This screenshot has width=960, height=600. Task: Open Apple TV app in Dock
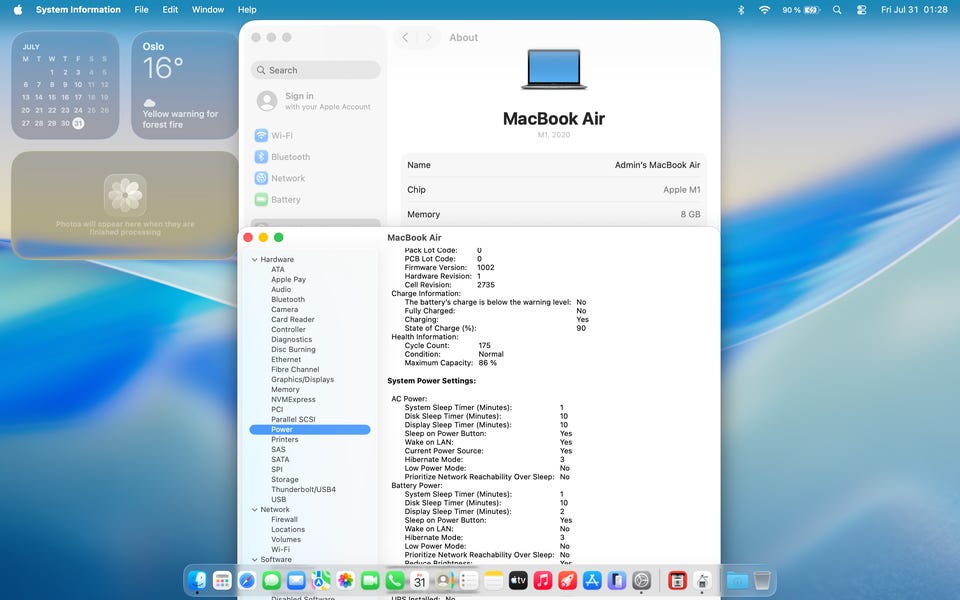coord(518,580)
